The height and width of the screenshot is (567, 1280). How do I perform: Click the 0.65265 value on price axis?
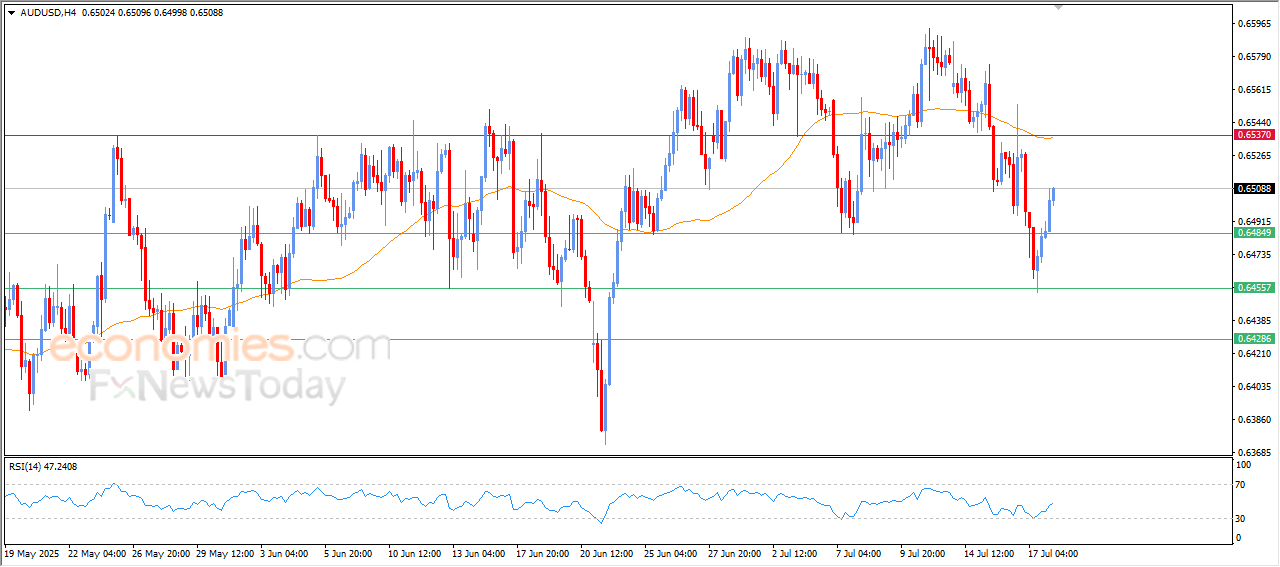[x=1254, y=155]
